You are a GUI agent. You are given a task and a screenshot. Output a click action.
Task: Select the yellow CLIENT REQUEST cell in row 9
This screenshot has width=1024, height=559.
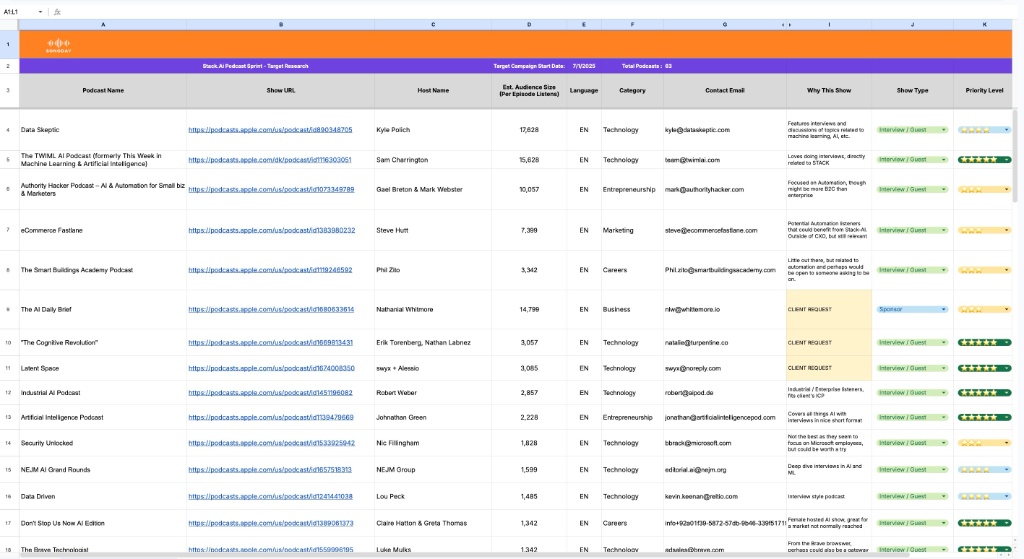[828, 309]
